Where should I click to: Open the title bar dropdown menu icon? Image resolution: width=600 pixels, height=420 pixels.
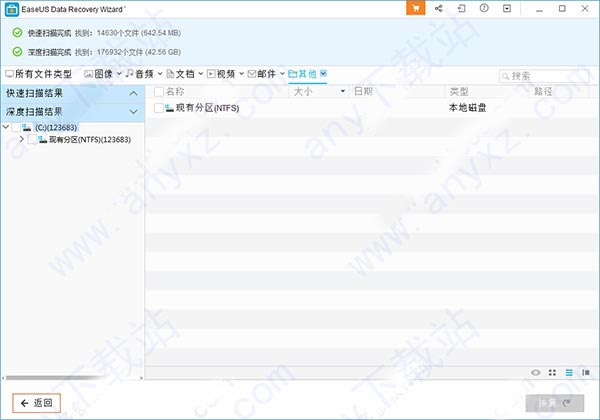pyautogui.click(x=507, y=8)
